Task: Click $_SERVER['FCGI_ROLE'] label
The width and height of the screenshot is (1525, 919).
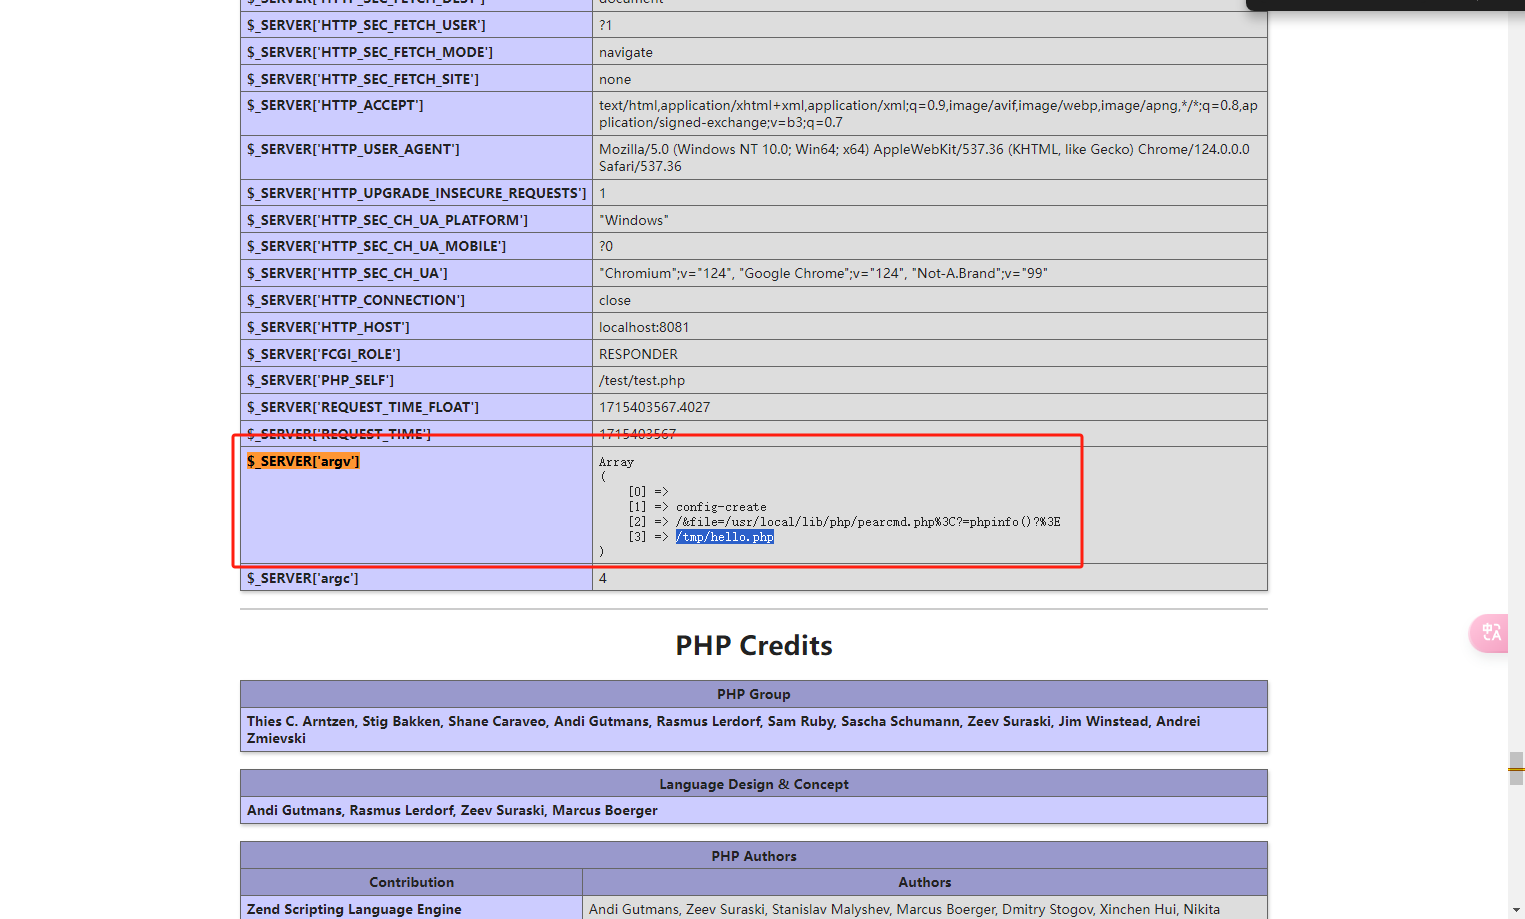Action: pos(324,354)
